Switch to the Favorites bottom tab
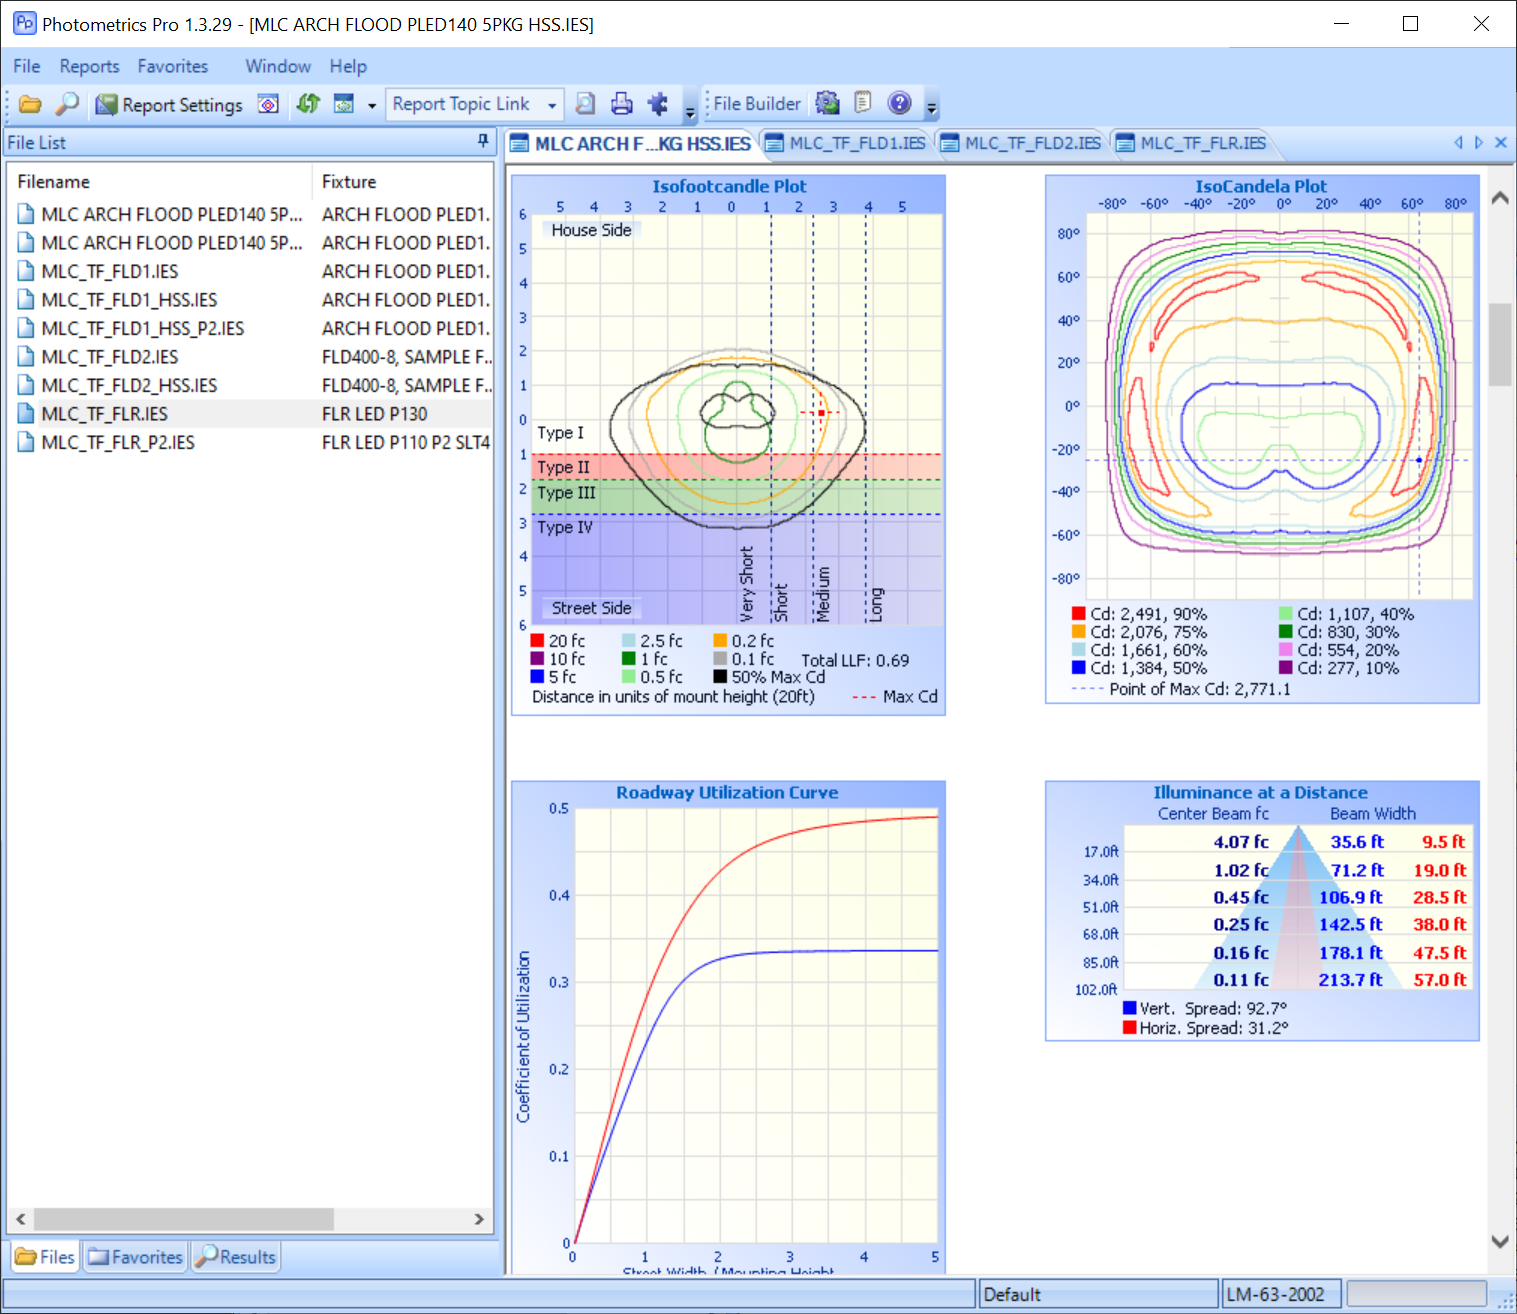Viewport: 1517px width, 1314px height. coord(136,1257)
